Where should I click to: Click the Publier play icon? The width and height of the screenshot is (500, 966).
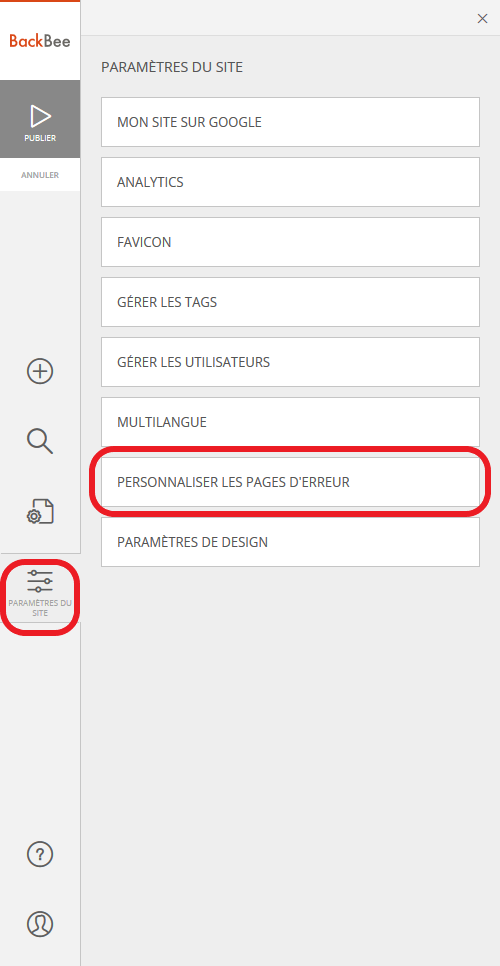click(40, 116)
